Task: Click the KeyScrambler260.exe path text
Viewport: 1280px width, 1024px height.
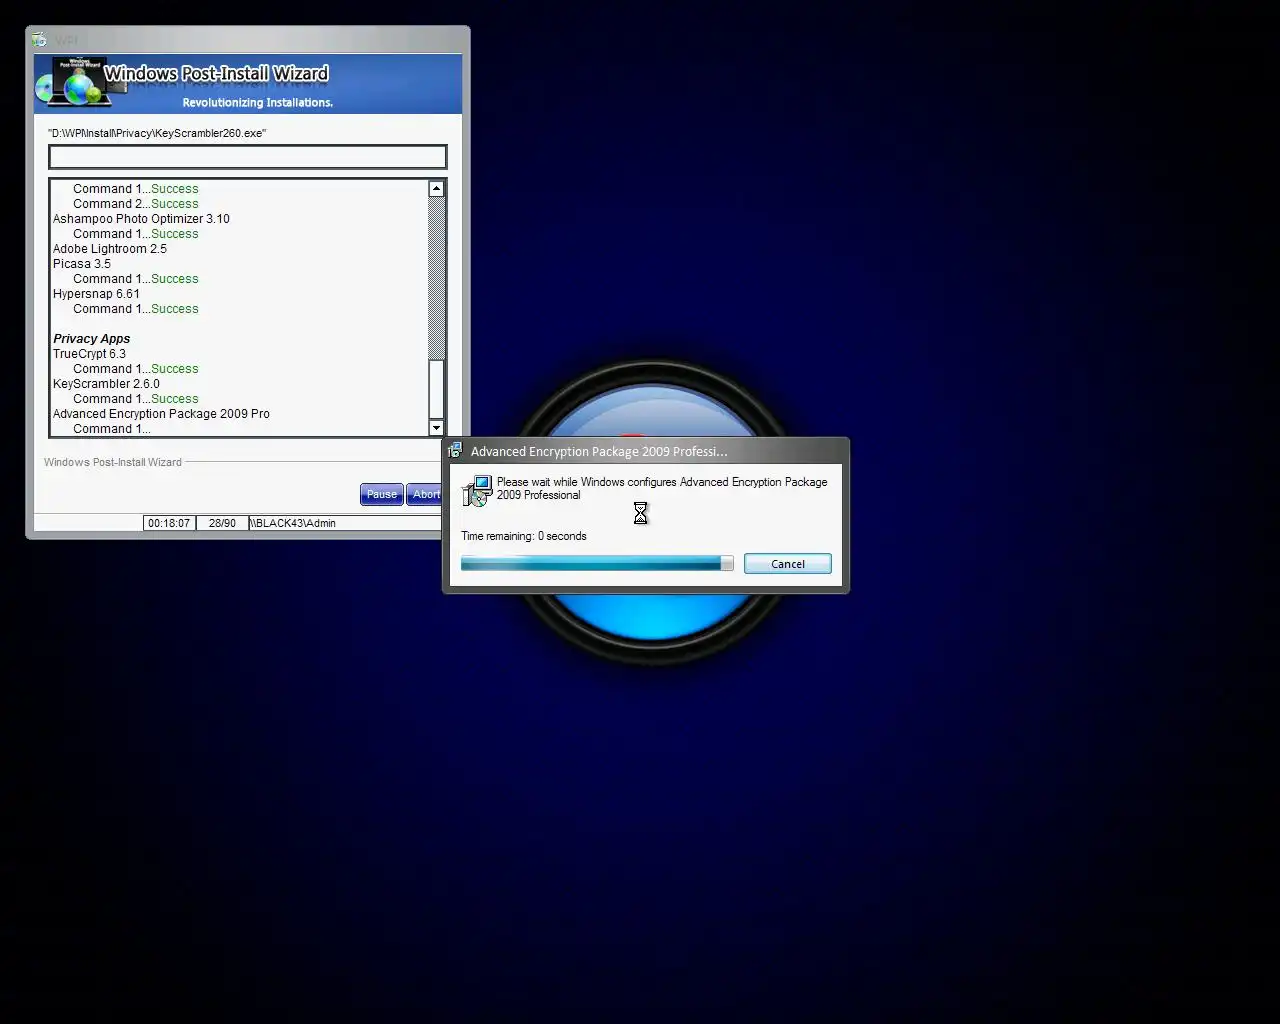Action: [x=157, y=133]
